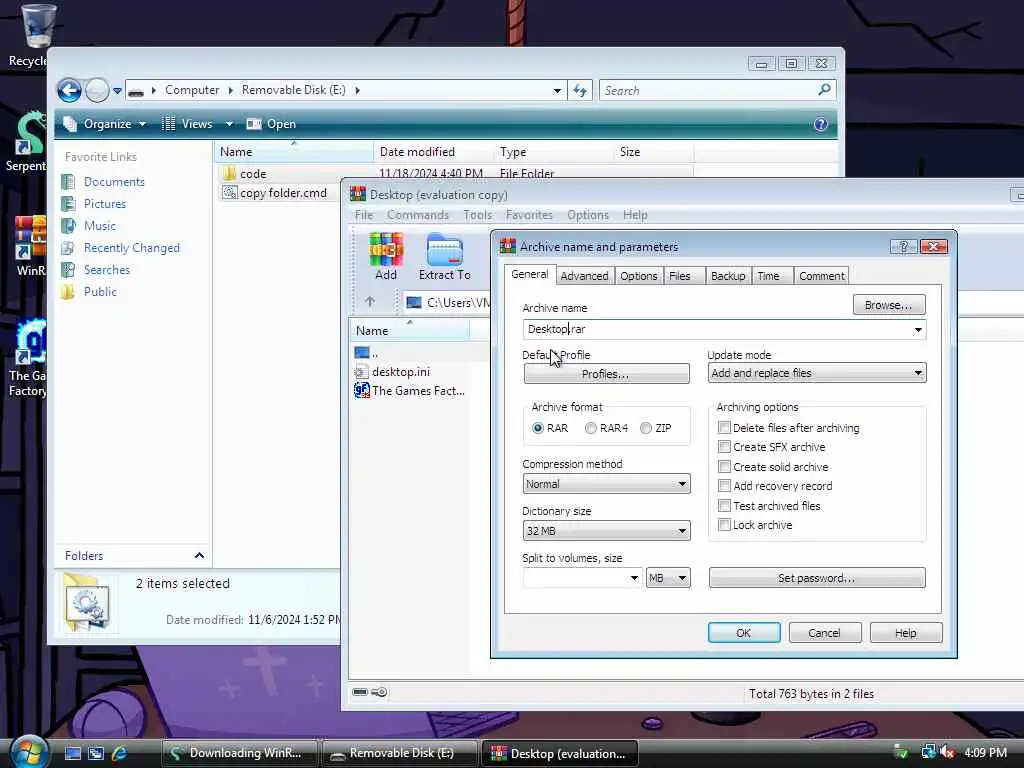This screenshot has width=1024, height=768.
Task: Click the key icon in WinRAR status bar
Action: click(x=379, y=692)
